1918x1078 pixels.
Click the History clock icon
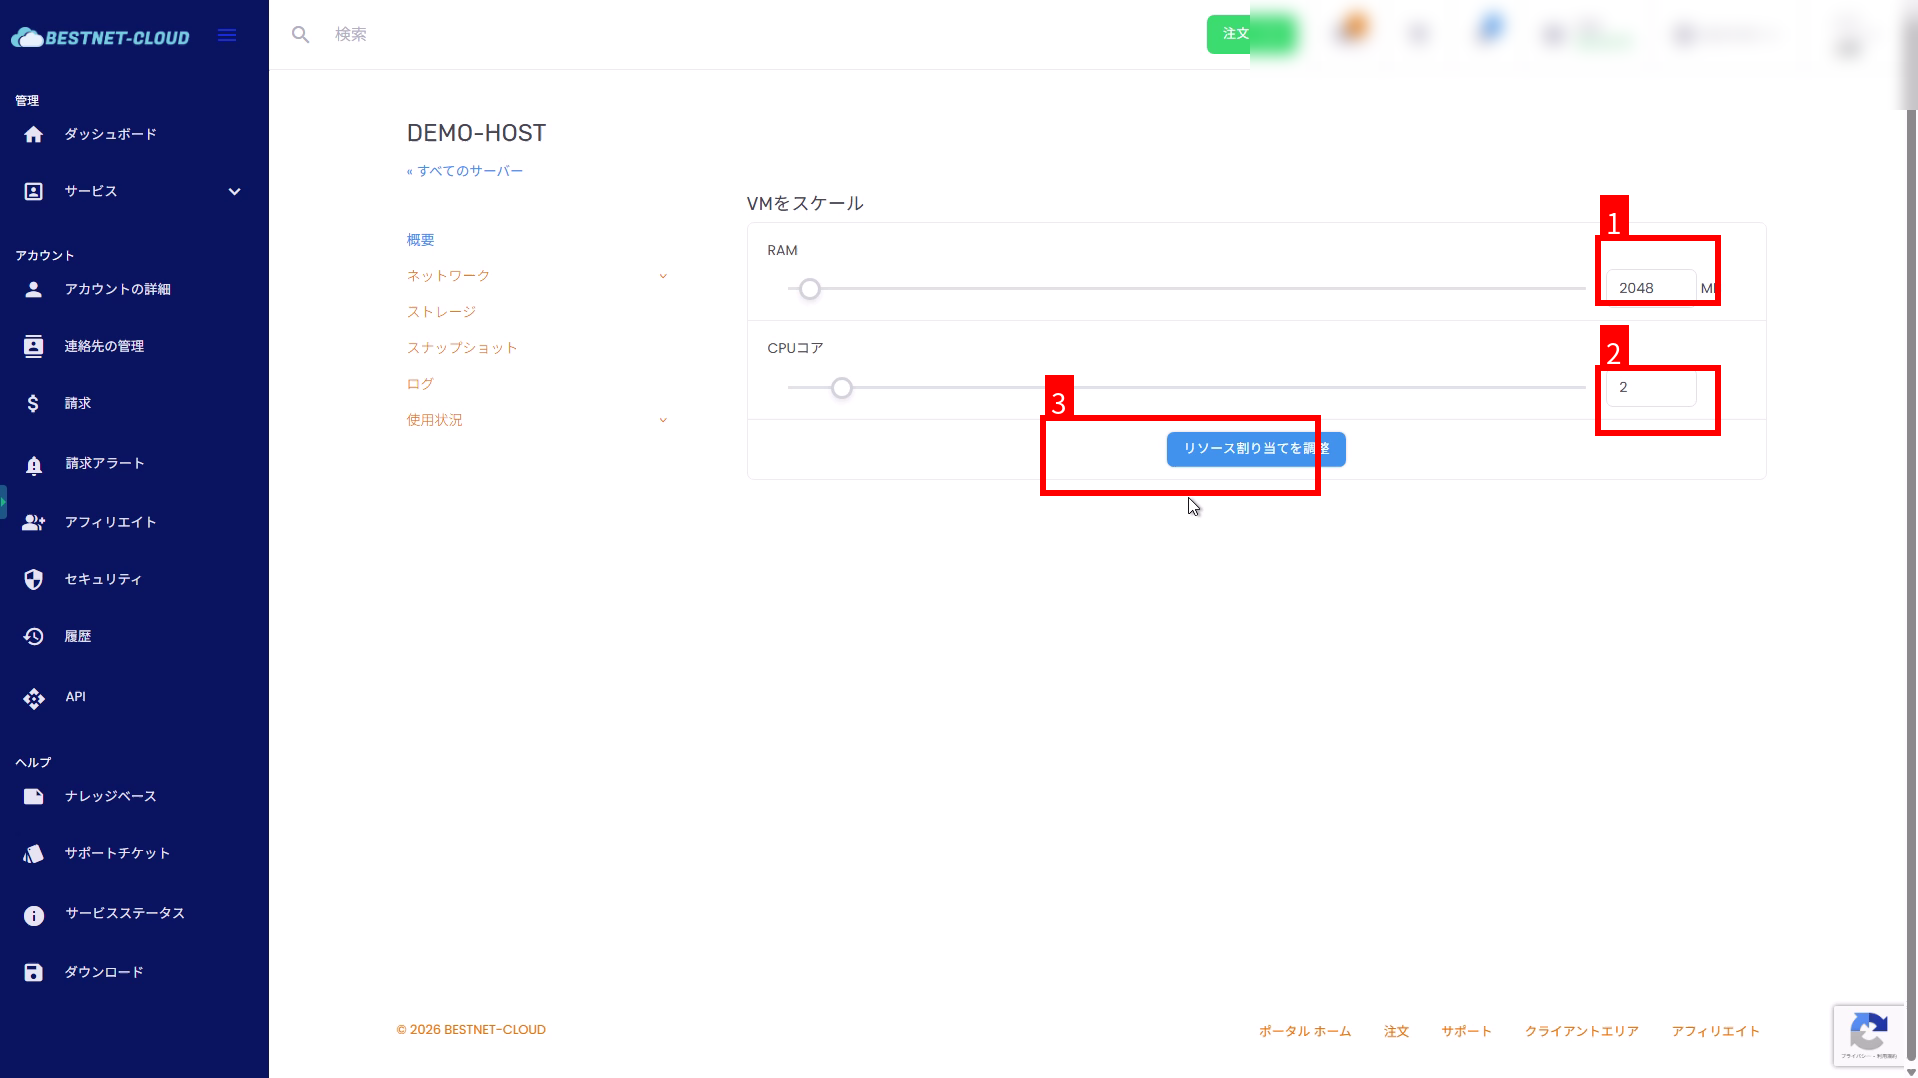[34, 636]
